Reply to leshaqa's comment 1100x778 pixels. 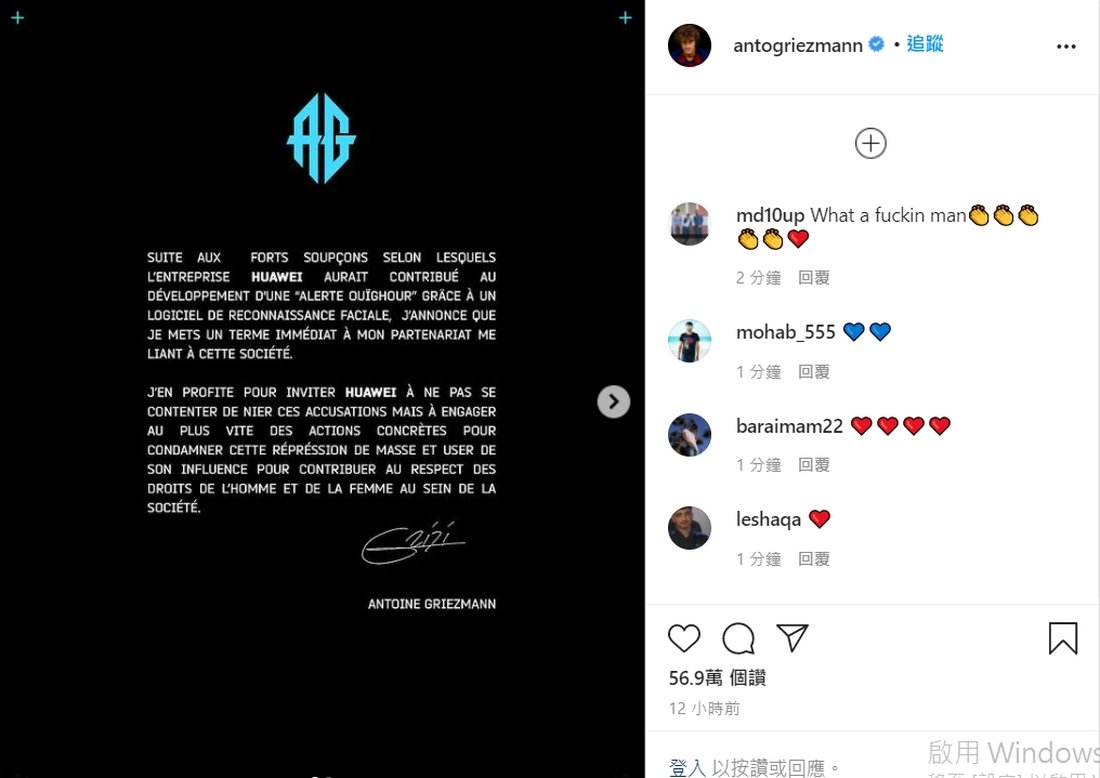click(814, 559)
